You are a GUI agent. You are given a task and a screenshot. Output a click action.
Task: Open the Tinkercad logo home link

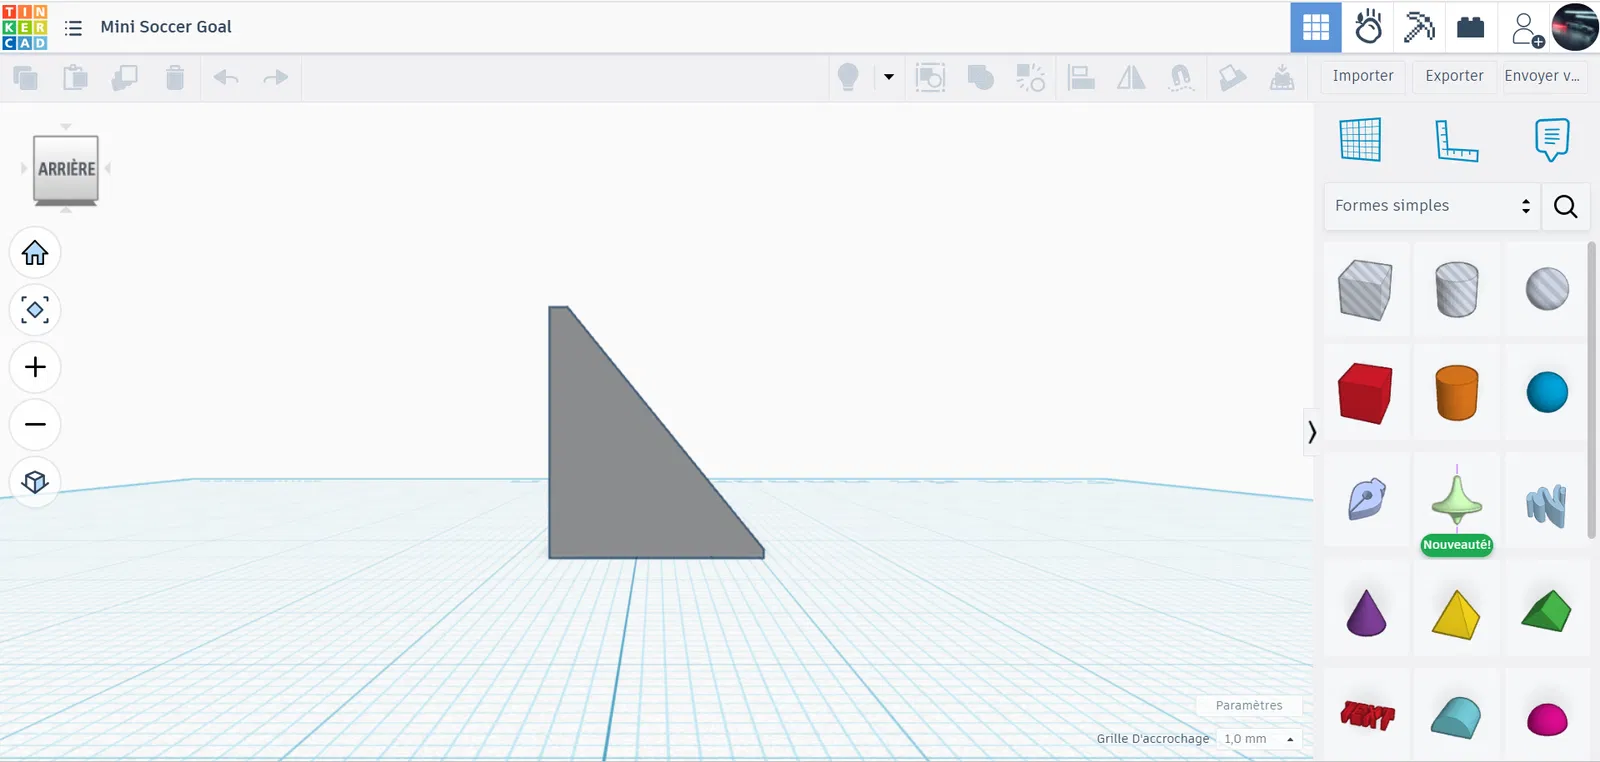pos(25,27)
